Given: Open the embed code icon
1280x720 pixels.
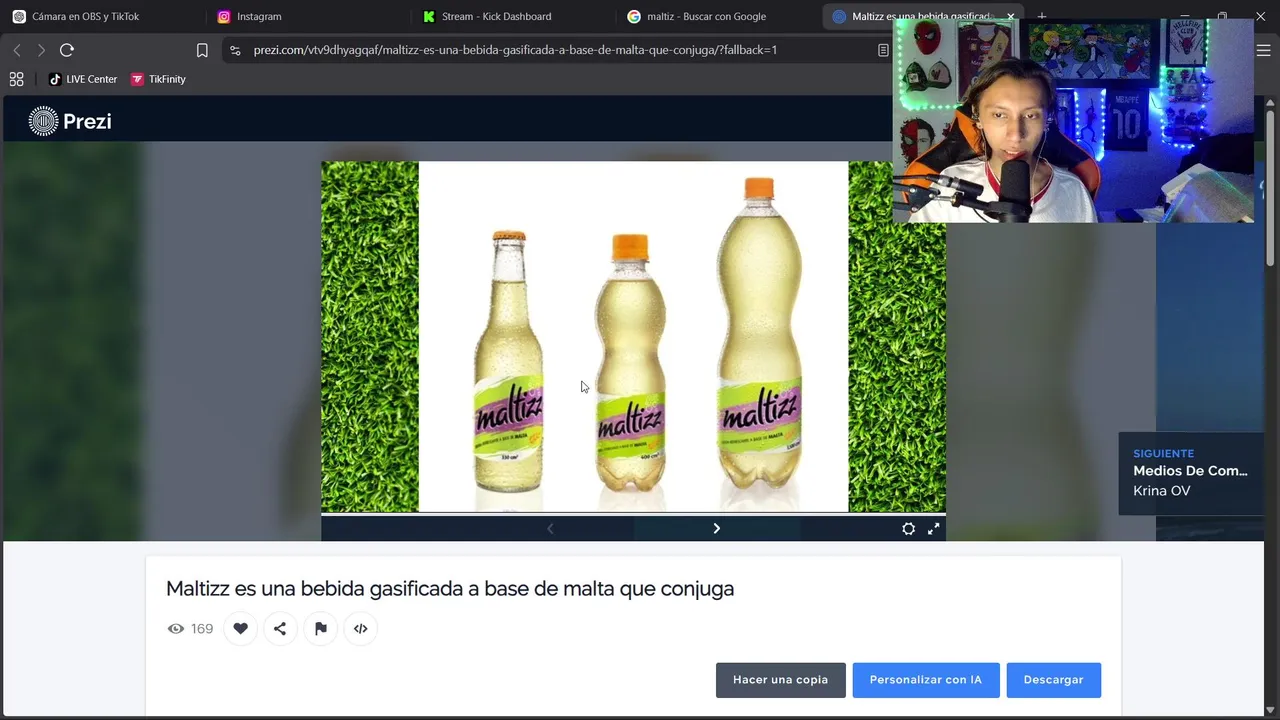Looking at the screenshot, I should coord(360,628).
